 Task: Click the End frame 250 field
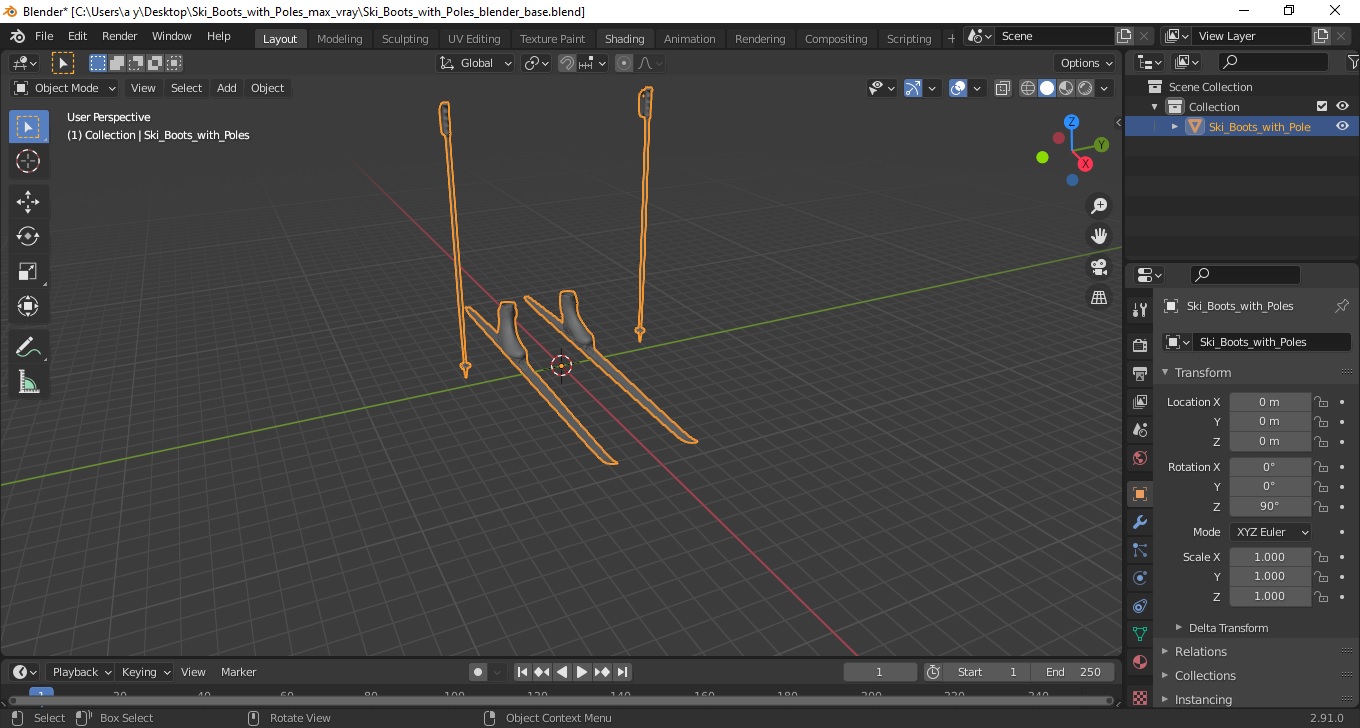click(1074, 672)
